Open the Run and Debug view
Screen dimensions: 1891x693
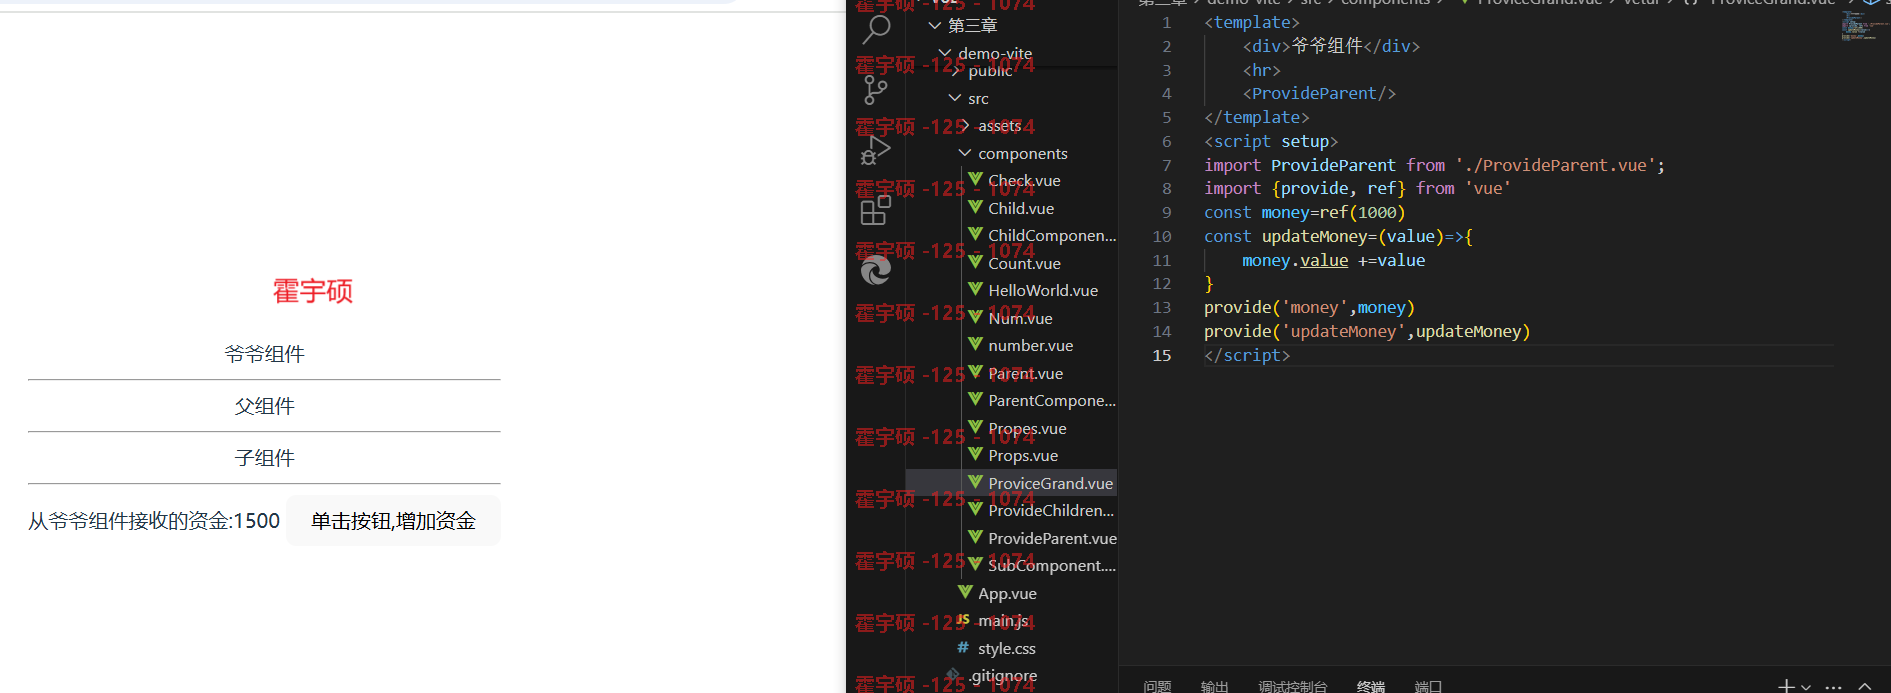coord(876,150)
